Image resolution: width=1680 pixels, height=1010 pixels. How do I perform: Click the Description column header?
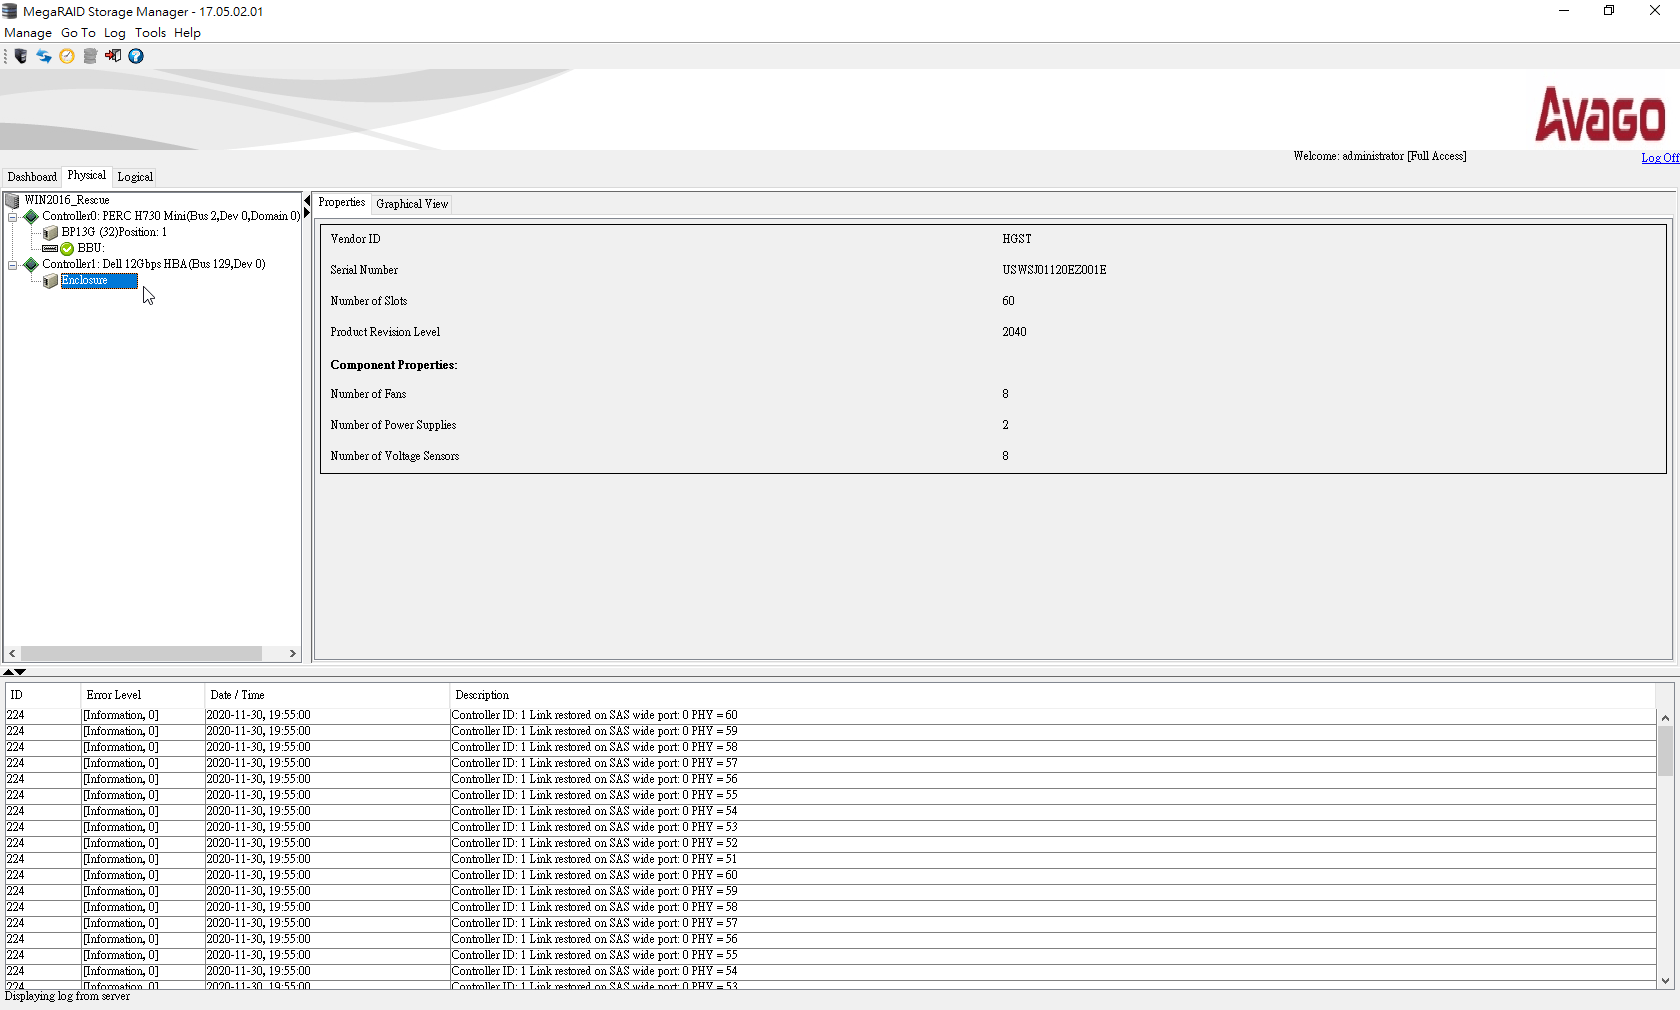click(1052, 695)
